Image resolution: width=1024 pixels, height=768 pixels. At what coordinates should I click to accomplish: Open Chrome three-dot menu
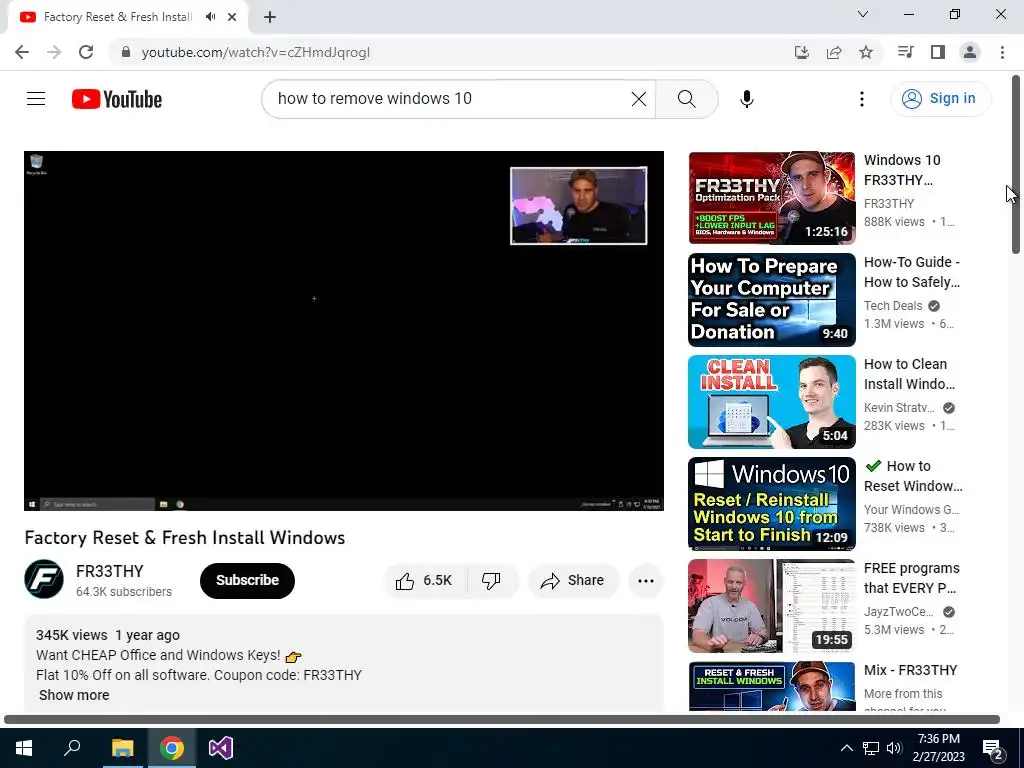(1002, 52)
